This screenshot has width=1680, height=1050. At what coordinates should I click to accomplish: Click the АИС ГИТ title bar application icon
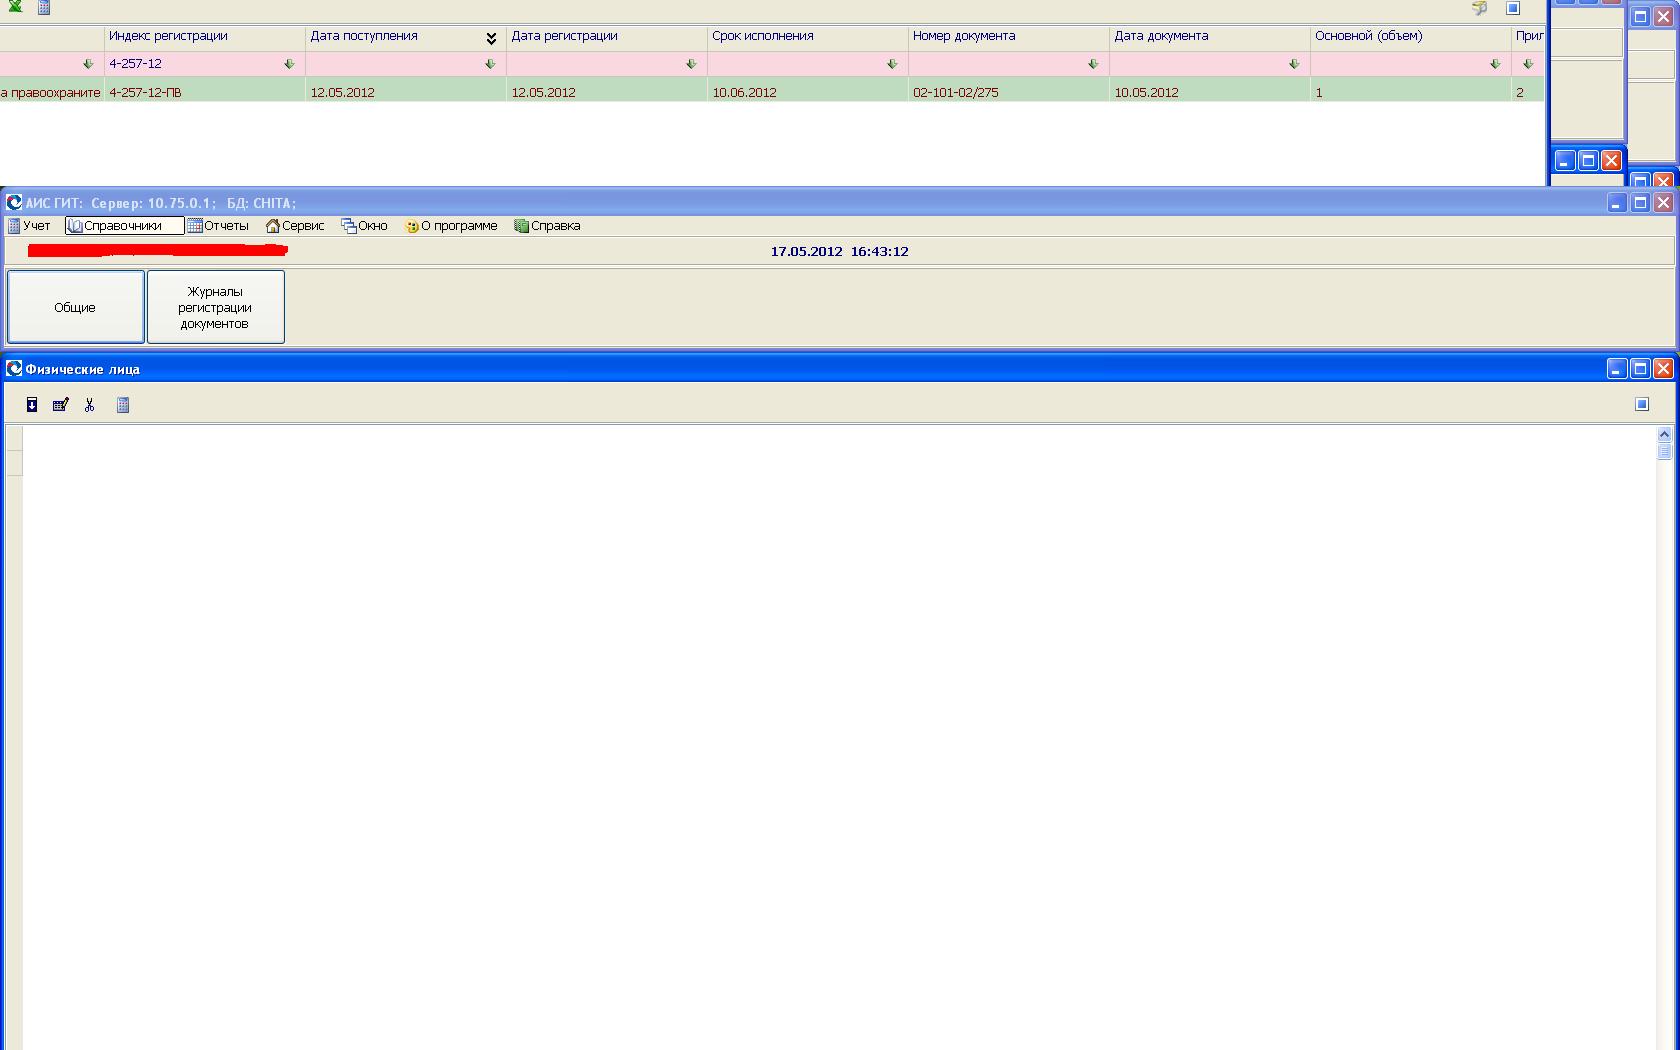point(14,203)
